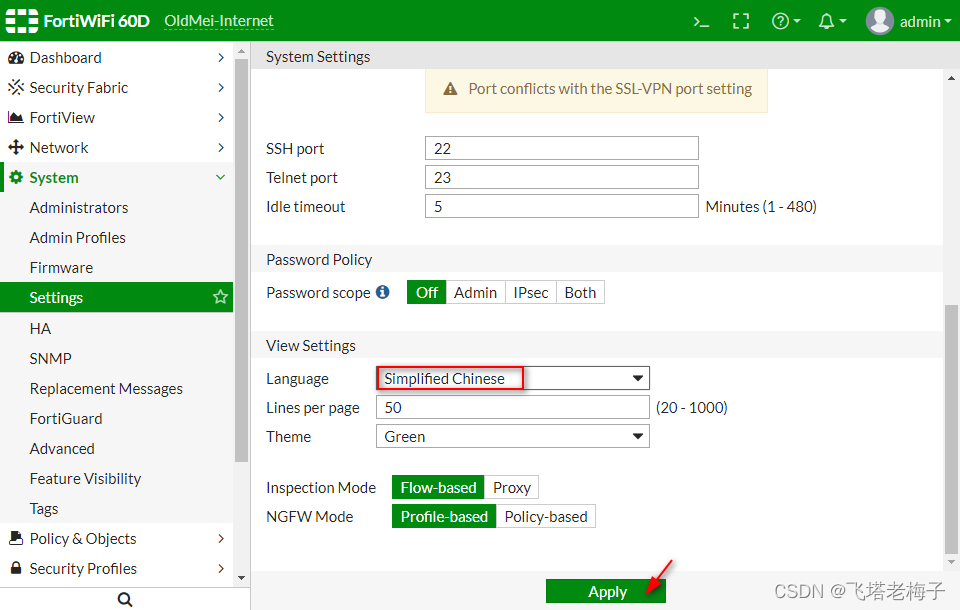Toggle the fullscreen icon in header

tap(741, 21)
